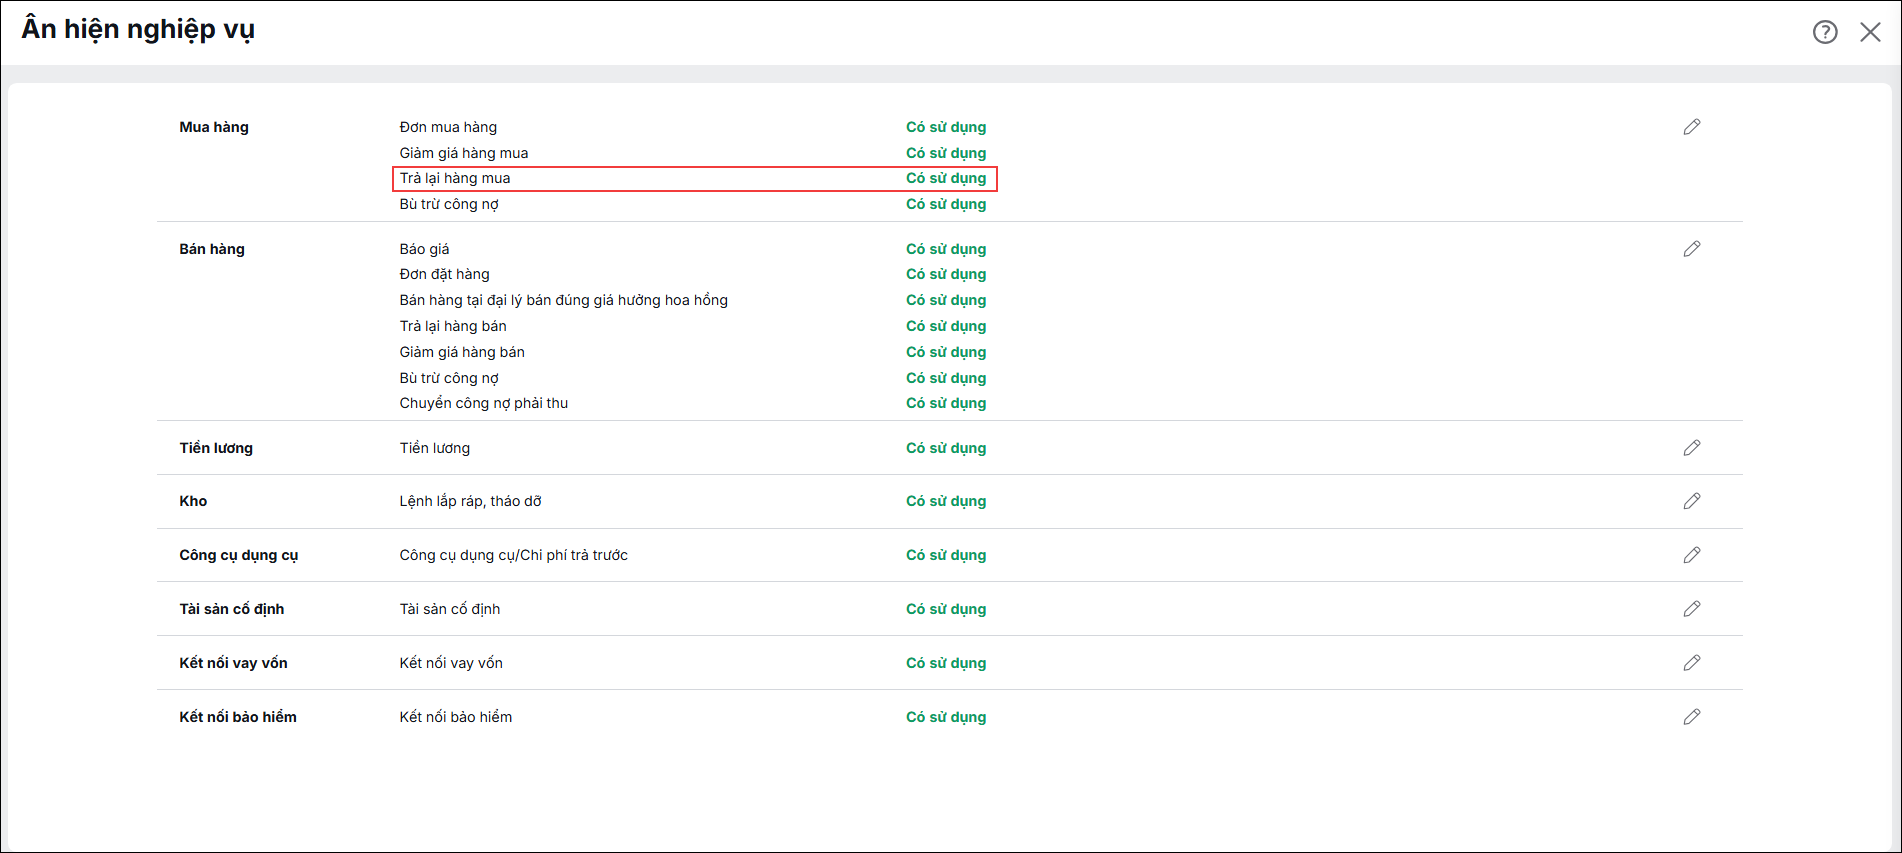
Task: Select the Đơn mua hàng row text
Action: 448,127
